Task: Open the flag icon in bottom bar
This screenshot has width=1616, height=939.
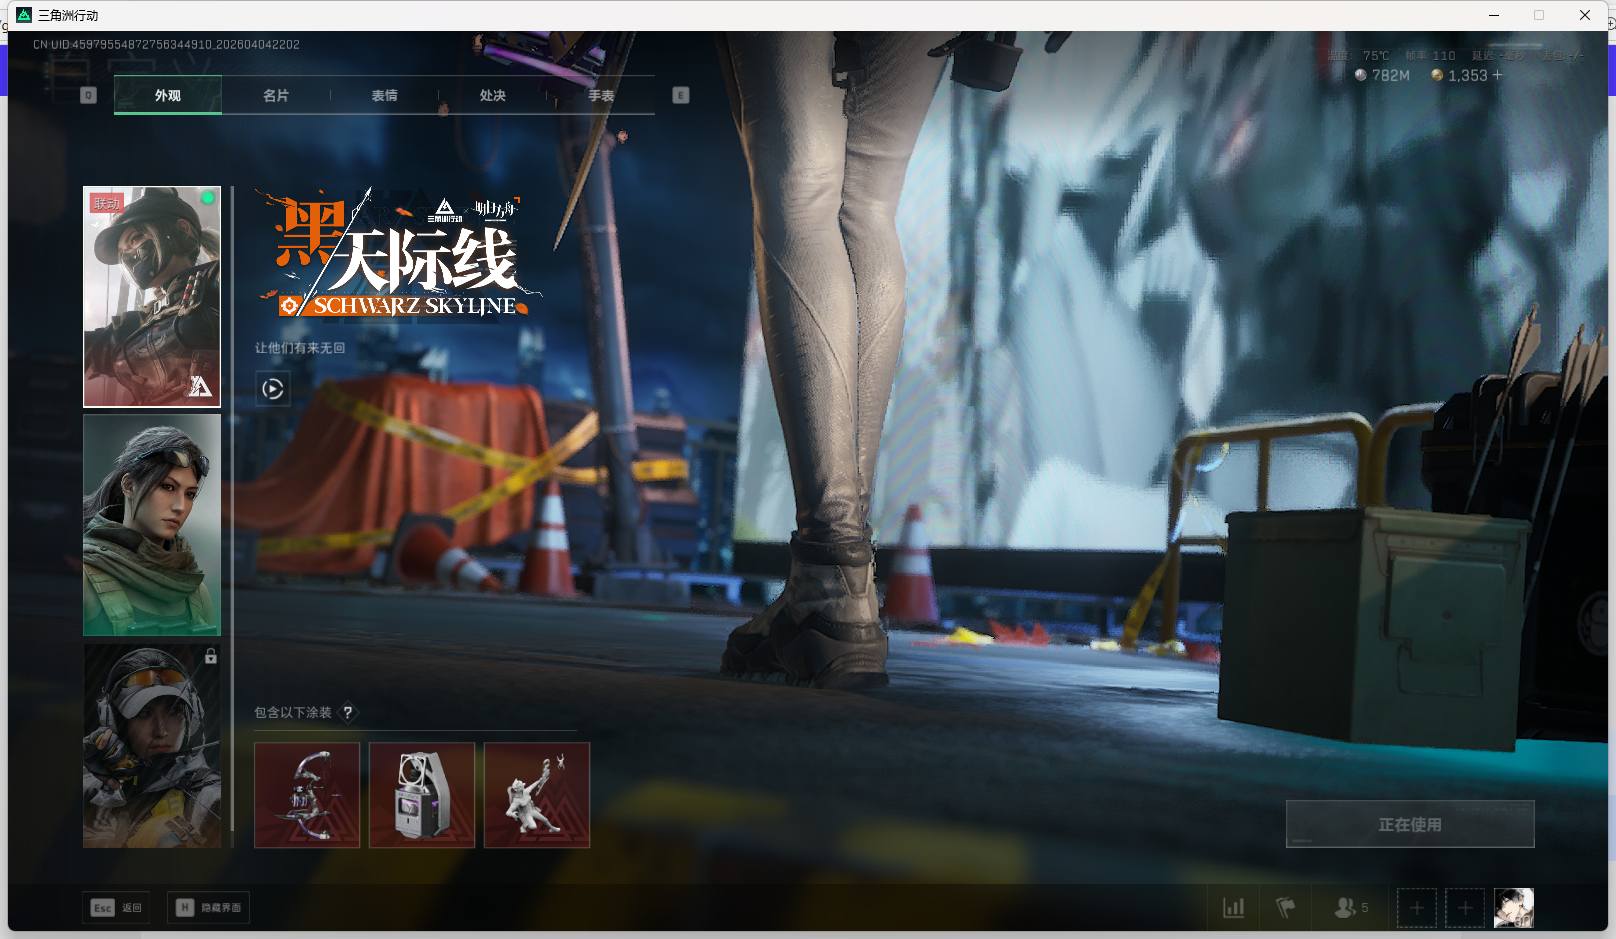Action: tap(1286, 908)
